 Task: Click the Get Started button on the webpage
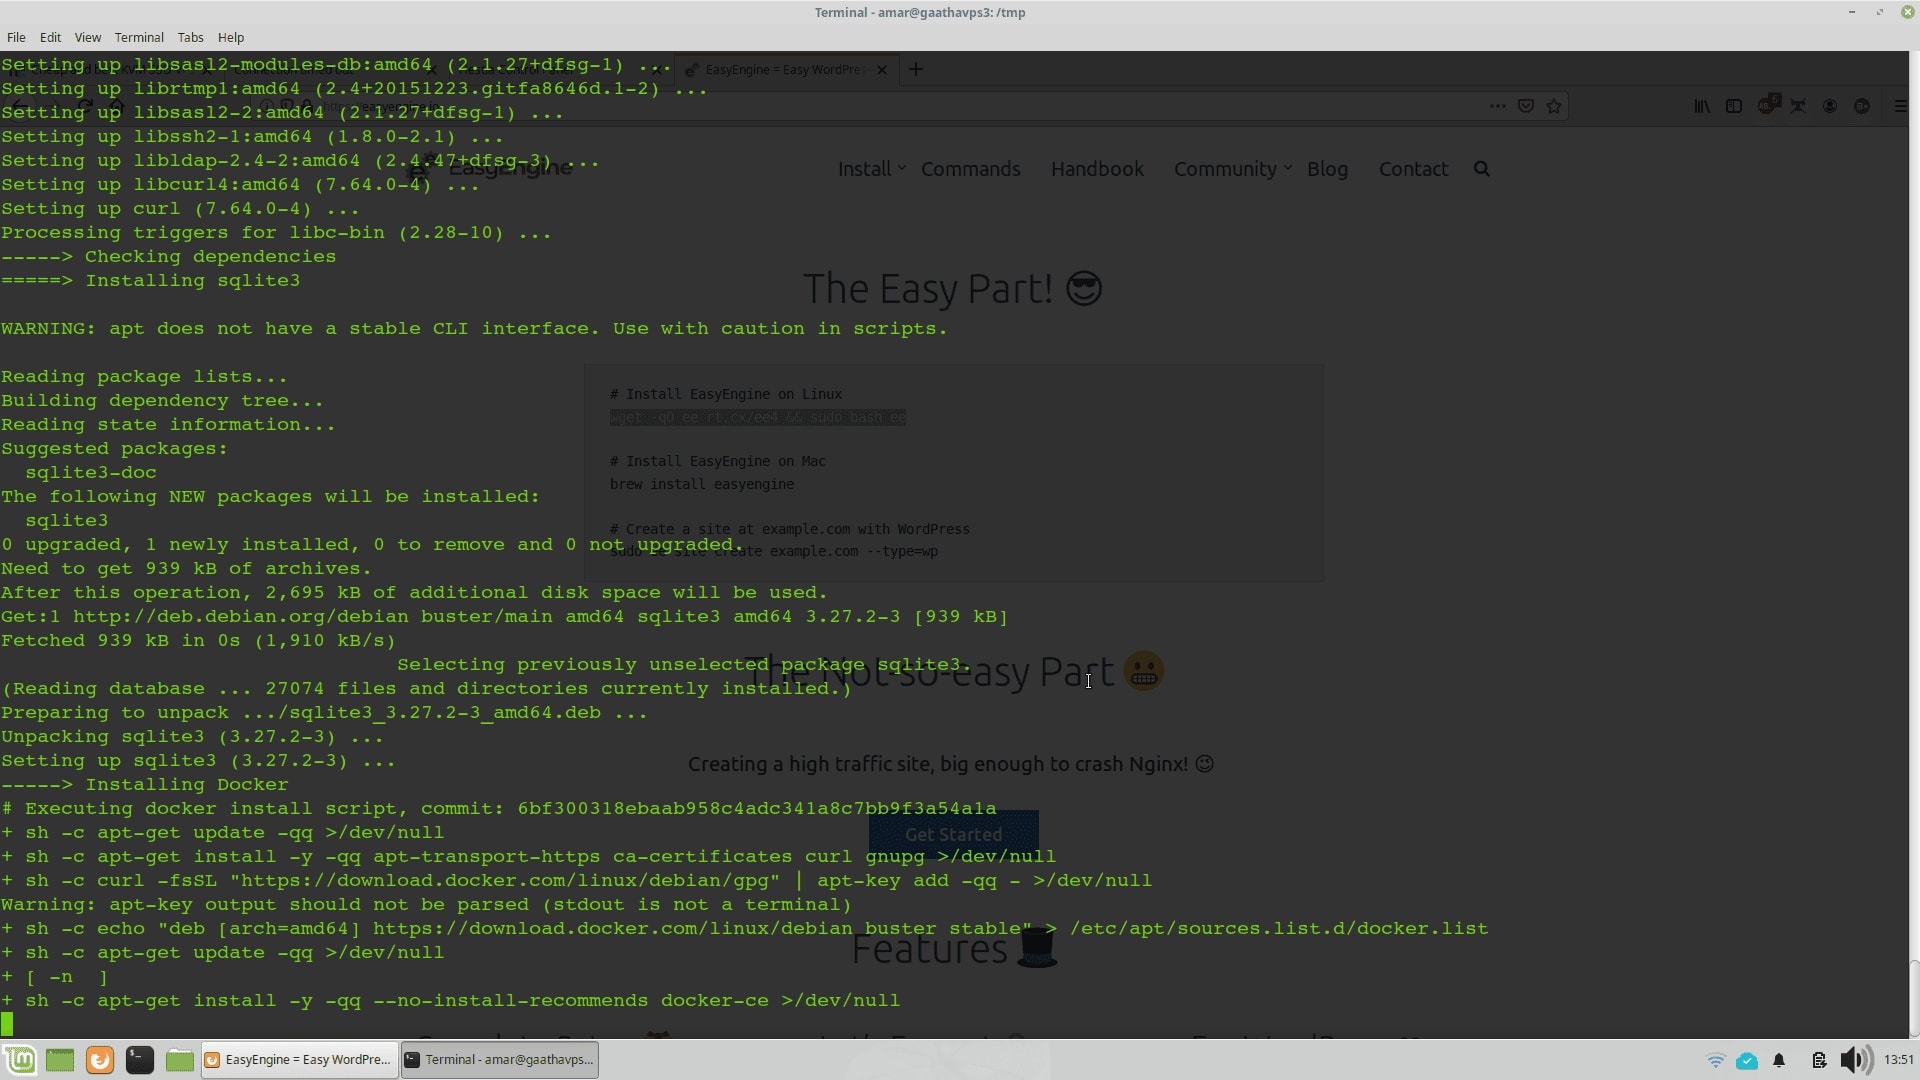pyautogui.click(x=953, y=834)
